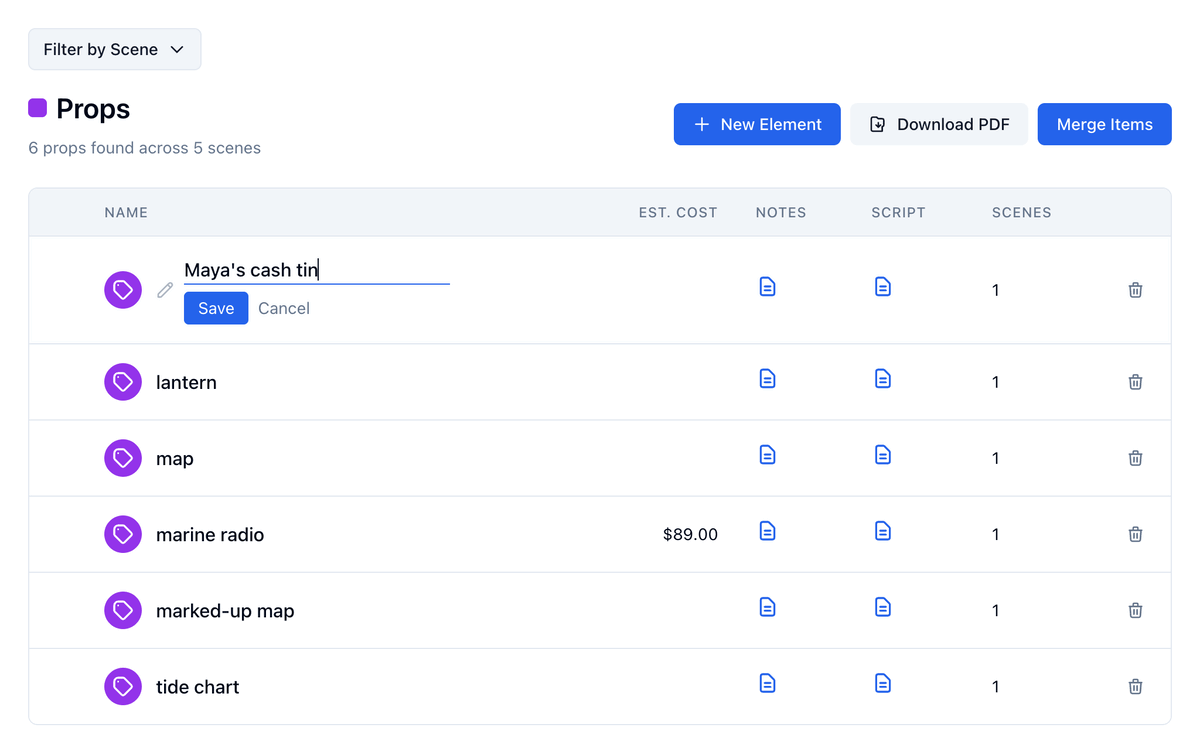This screenshot has height=731, width=1200.
Task: Click the Notes column header
Action: [781, 212]
